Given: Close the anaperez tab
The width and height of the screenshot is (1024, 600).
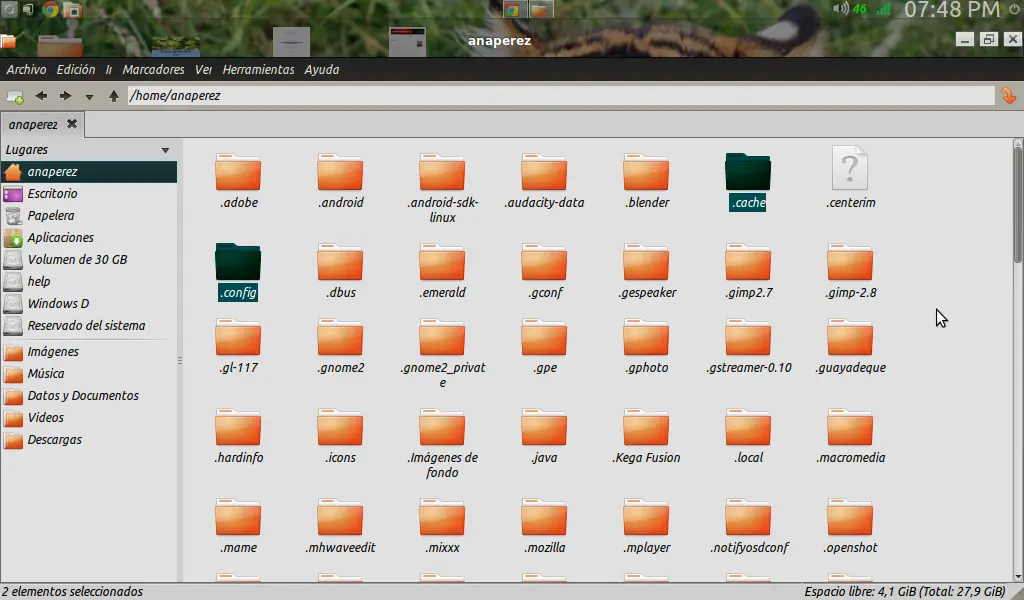Looking at the screenshot, I should coord(72,123).
